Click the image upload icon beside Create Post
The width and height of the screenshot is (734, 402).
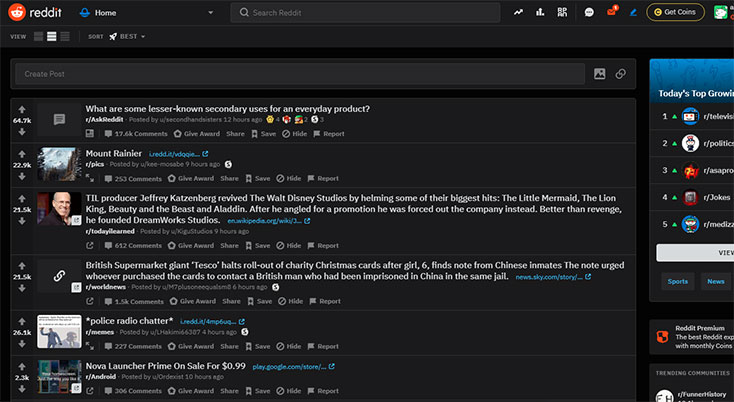(600, 74)
